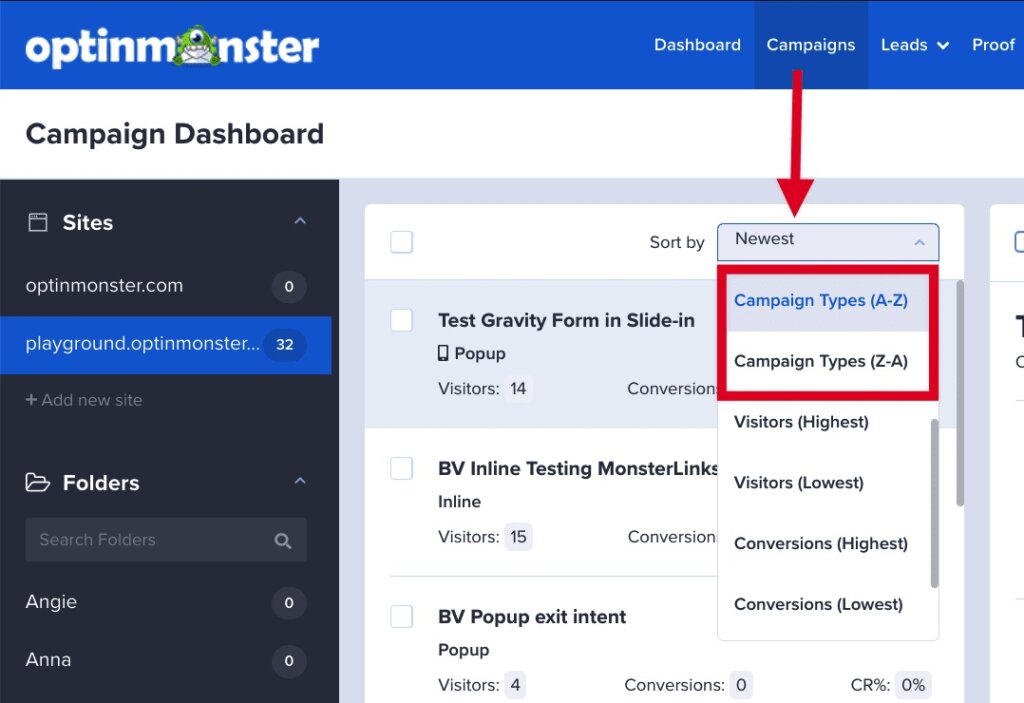Viewport: 1024px width, 703px height.
Task: Click the OptinMonster logo
Action: coord(170,44)
